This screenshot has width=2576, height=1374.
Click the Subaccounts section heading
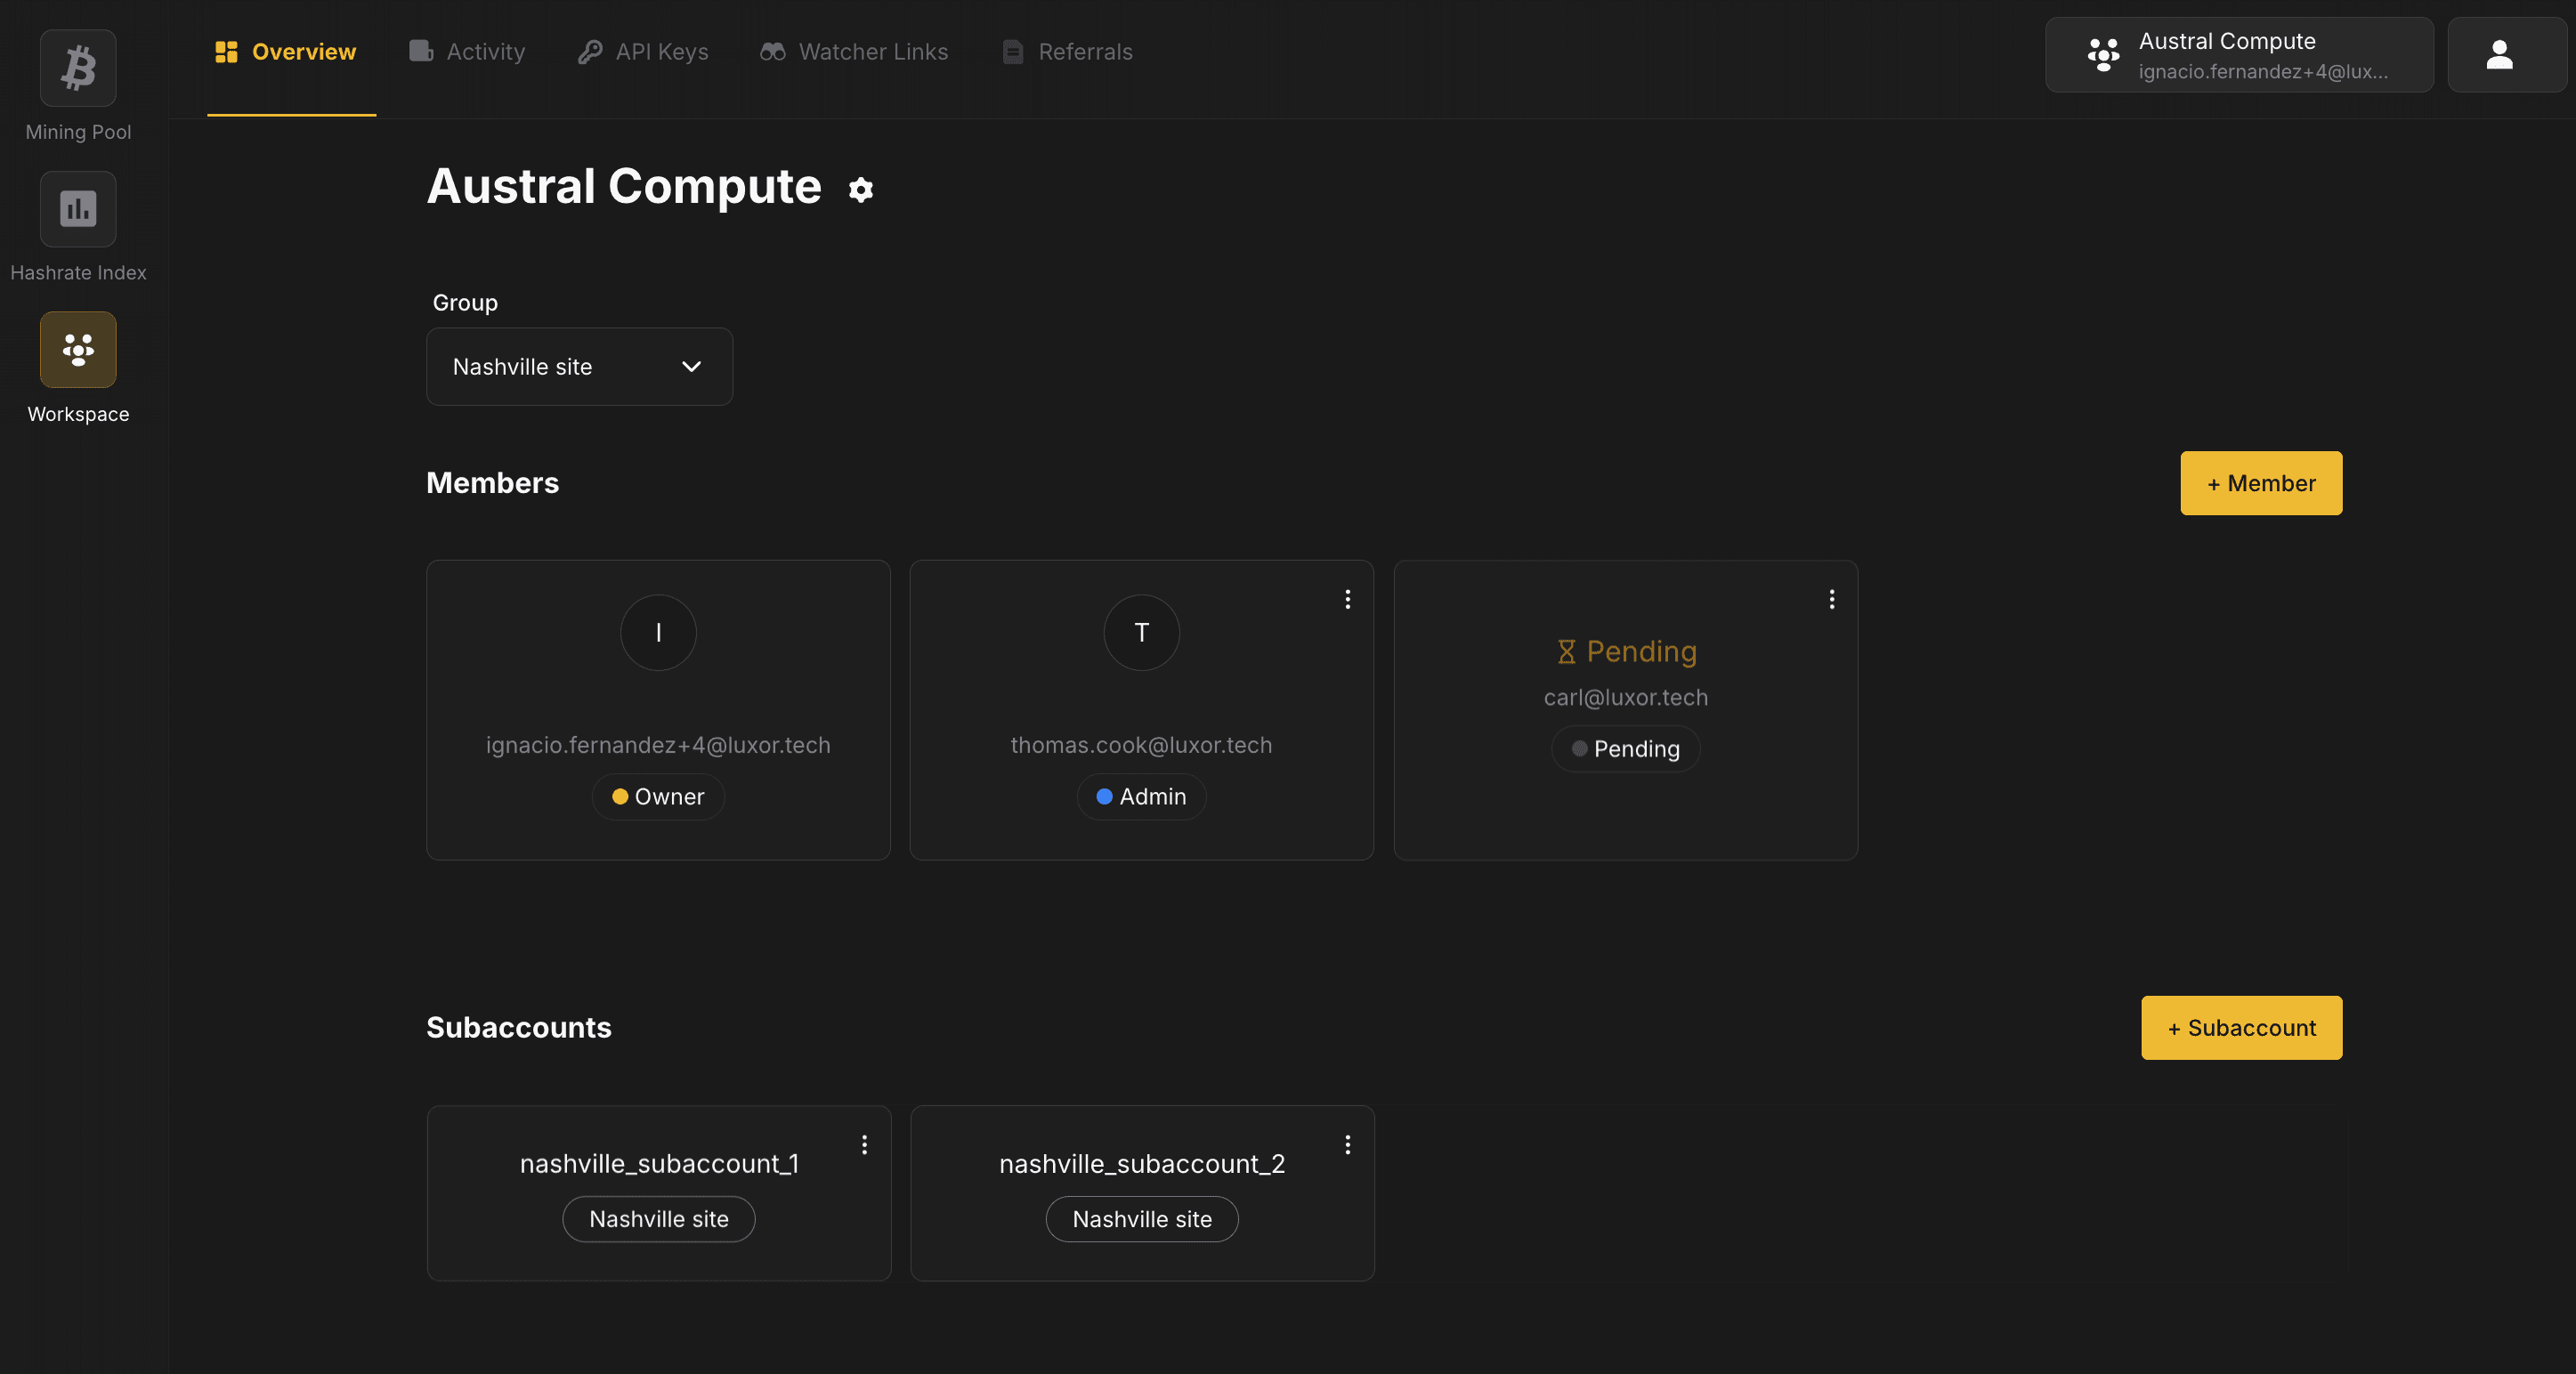(x=519, y=1028)
